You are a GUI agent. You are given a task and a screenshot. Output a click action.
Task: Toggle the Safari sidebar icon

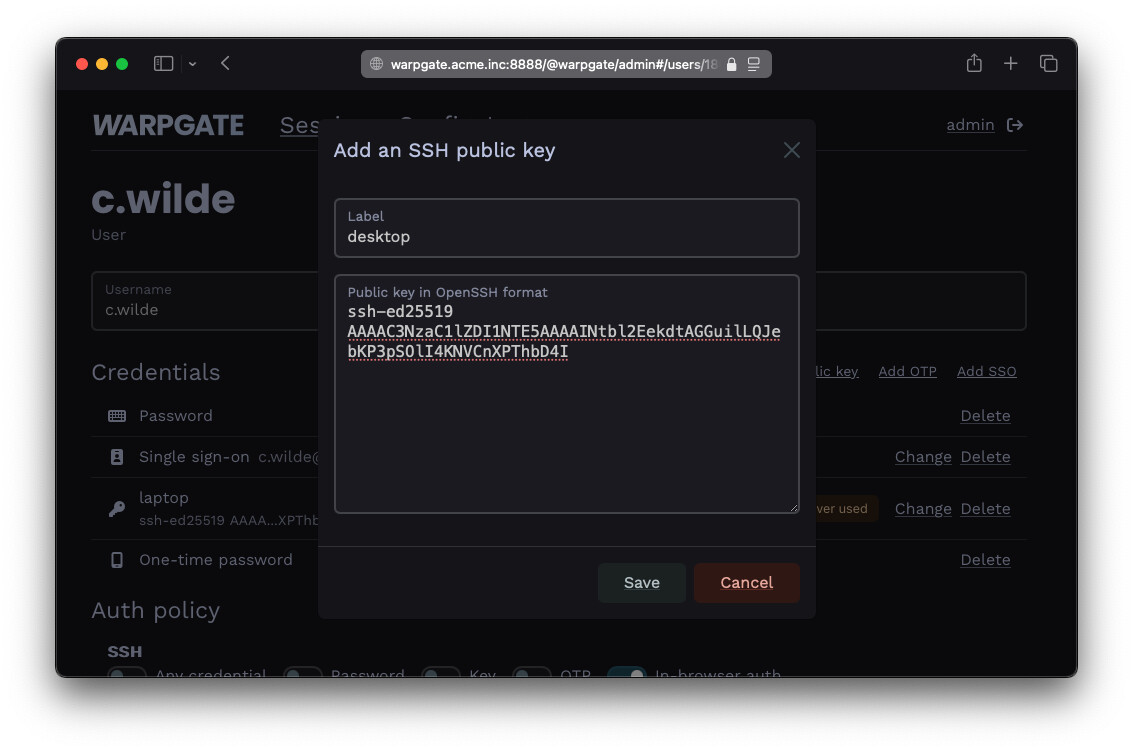[x=163, y=64]
